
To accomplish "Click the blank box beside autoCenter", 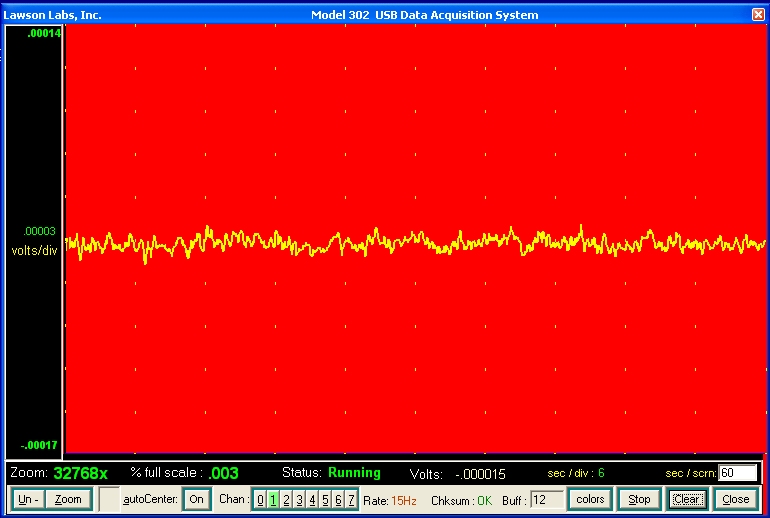I will click(109, 499).
